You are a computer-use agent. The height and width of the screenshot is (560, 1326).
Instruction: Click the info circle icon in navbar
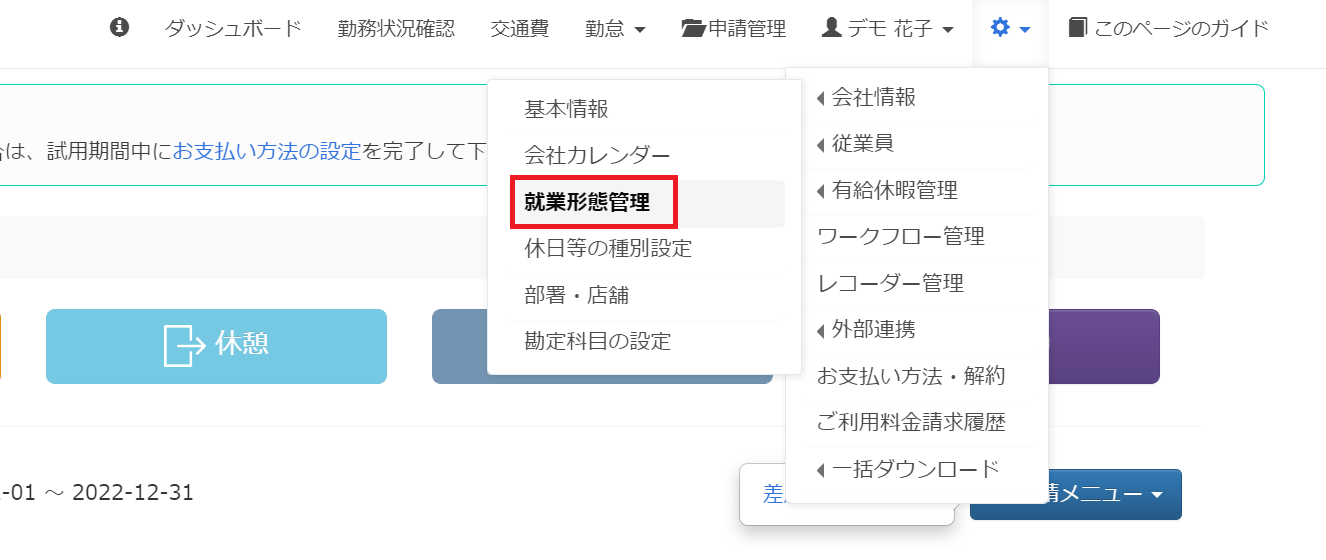coord(120,28)
